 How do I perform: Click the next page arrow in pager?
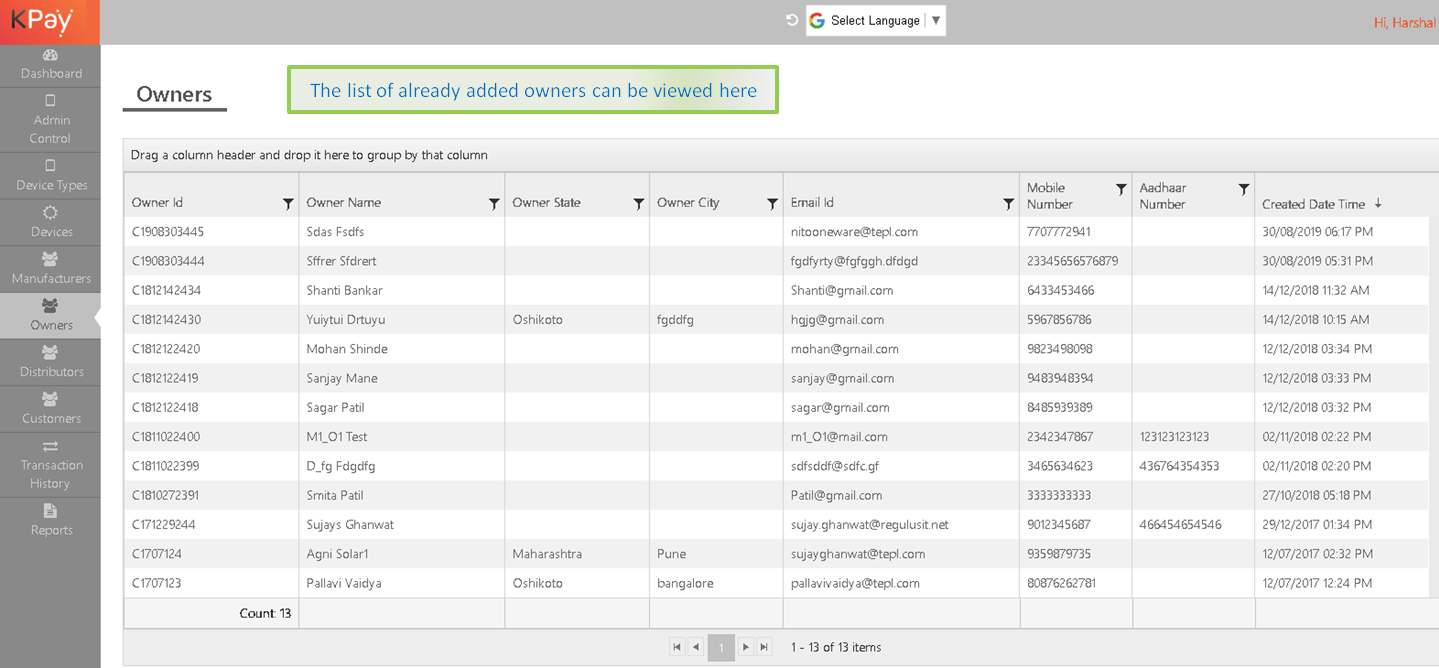(x=746, y=647)
